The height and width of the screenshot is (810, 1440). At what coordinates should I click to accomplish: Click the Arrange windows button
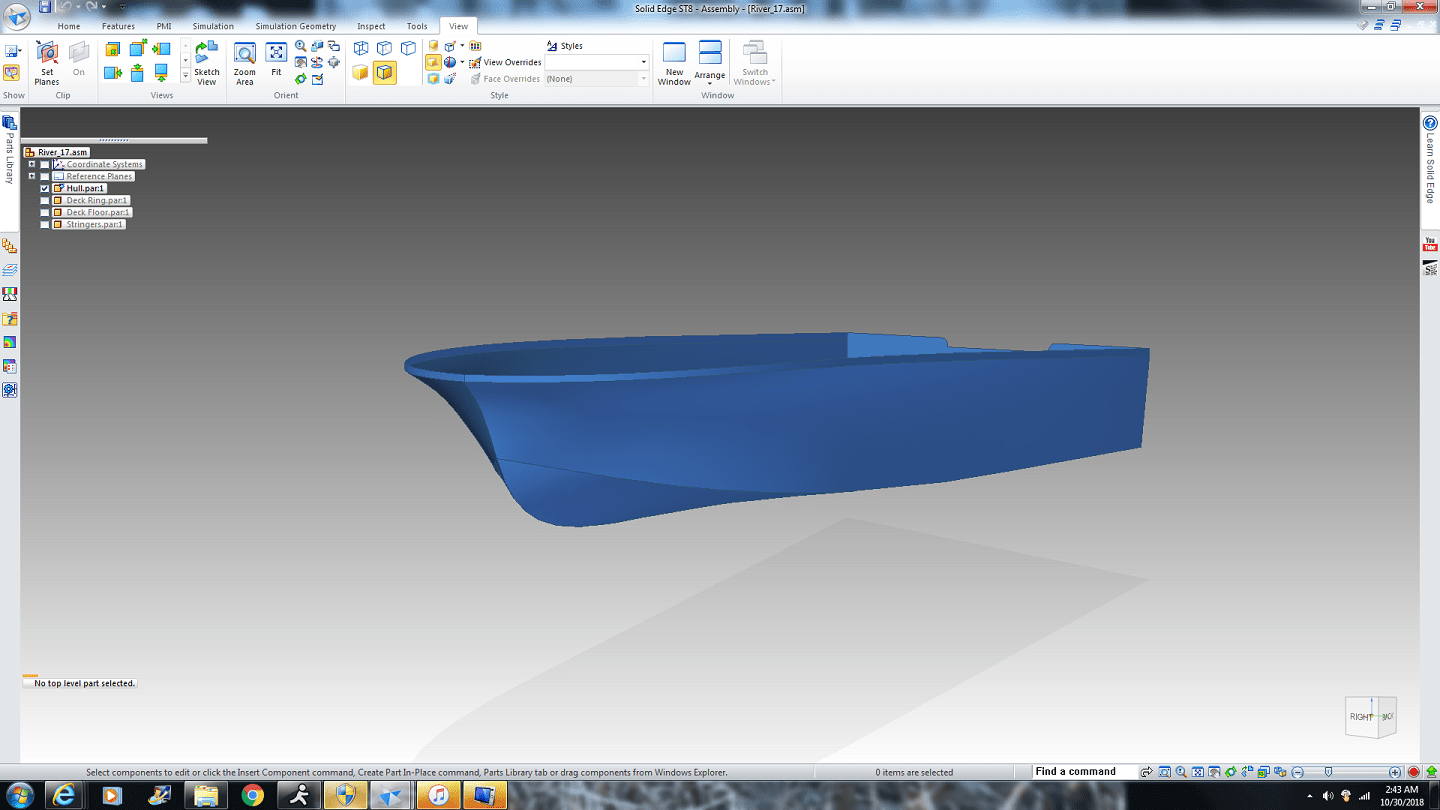coord(710,64)
